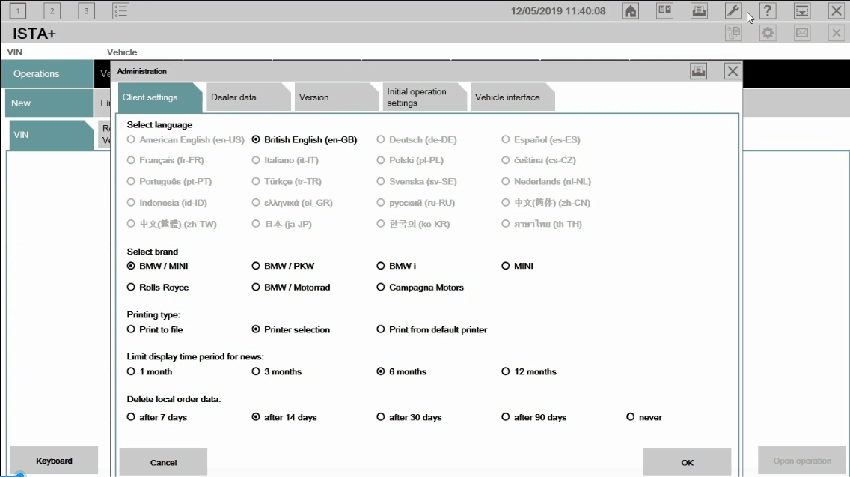Choose Campagna Motors brand
850x477 pixels.
tap(421, 287)
